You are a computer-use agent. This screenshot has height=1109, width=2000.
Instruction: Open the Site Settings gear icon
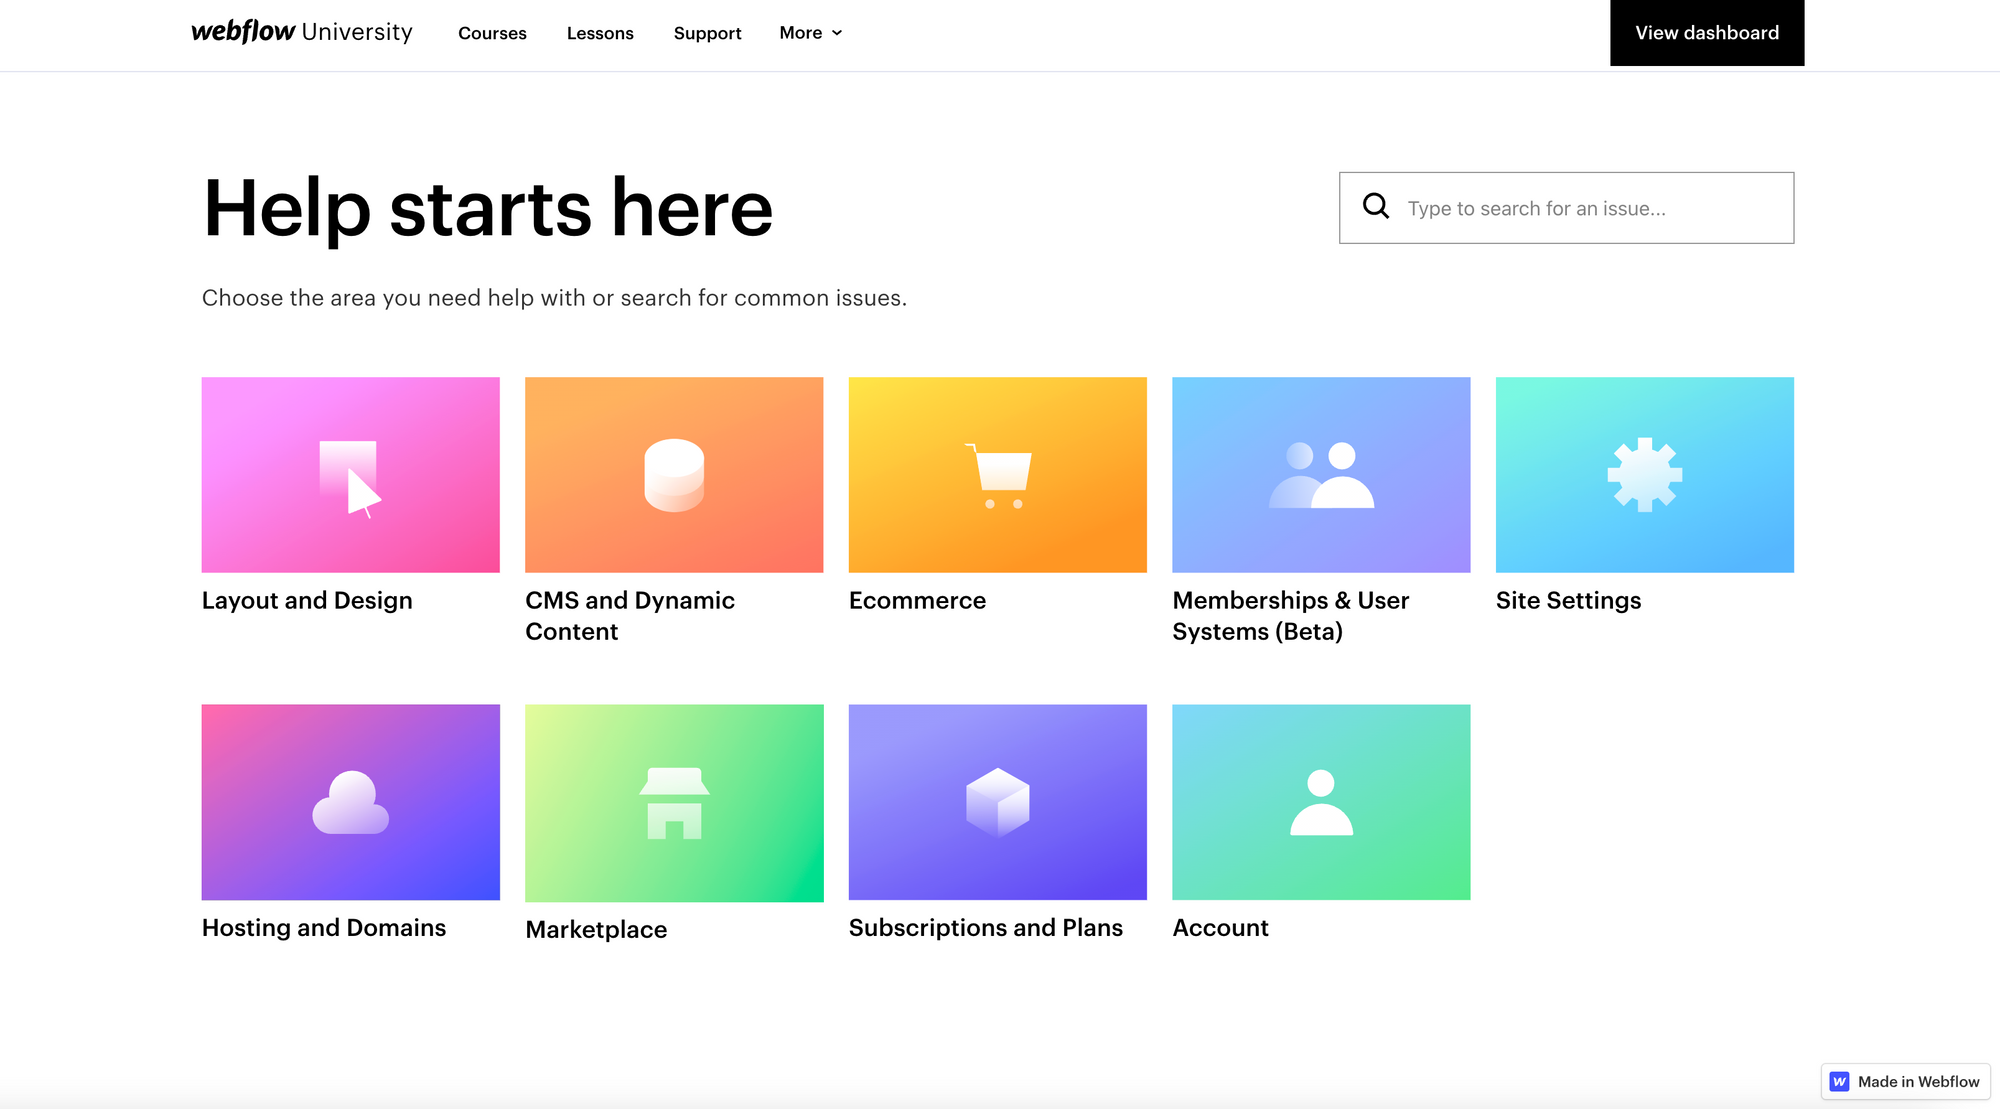pos(1644,475)
